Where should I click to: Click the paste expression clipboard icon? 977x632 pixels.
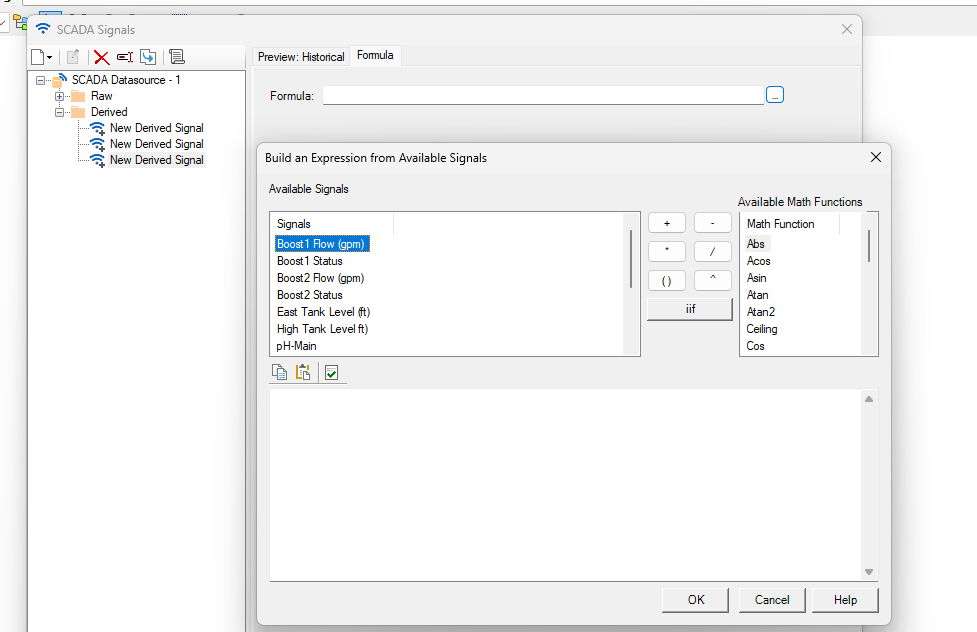304,372
